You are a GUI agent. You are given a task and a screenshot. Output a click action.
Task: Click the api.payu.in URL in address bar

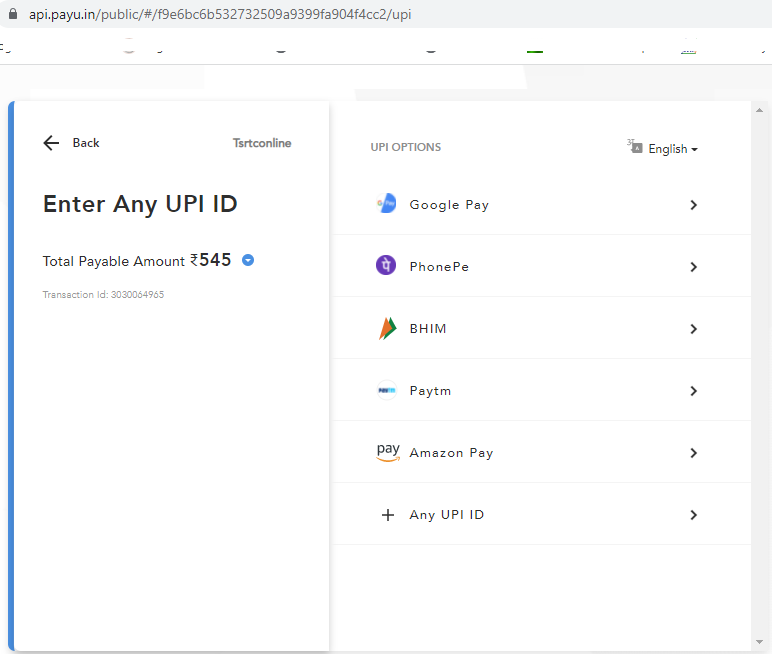click(220, 14)
